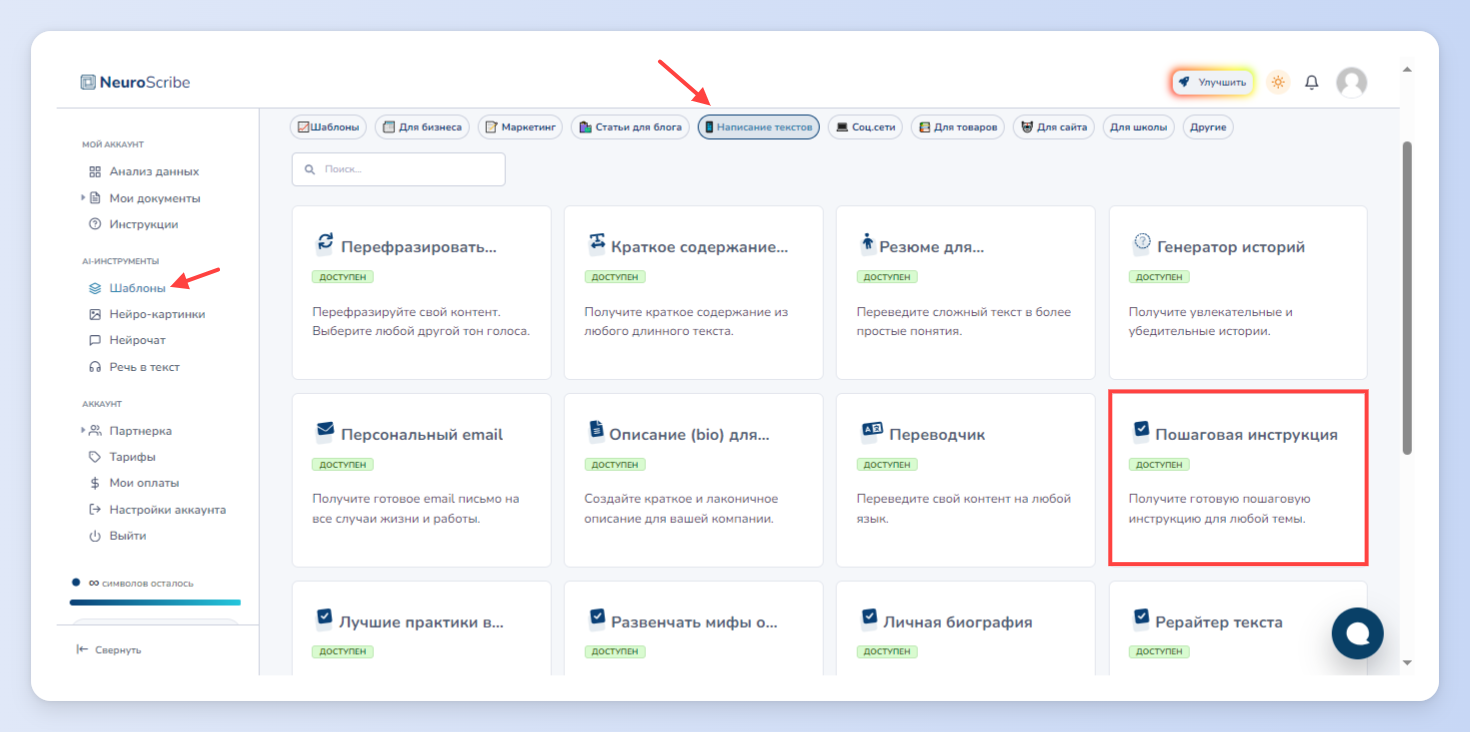This screenshot has width=1470, height=732.
Task: Open notifications bell icon
Action: (1312, 83)
